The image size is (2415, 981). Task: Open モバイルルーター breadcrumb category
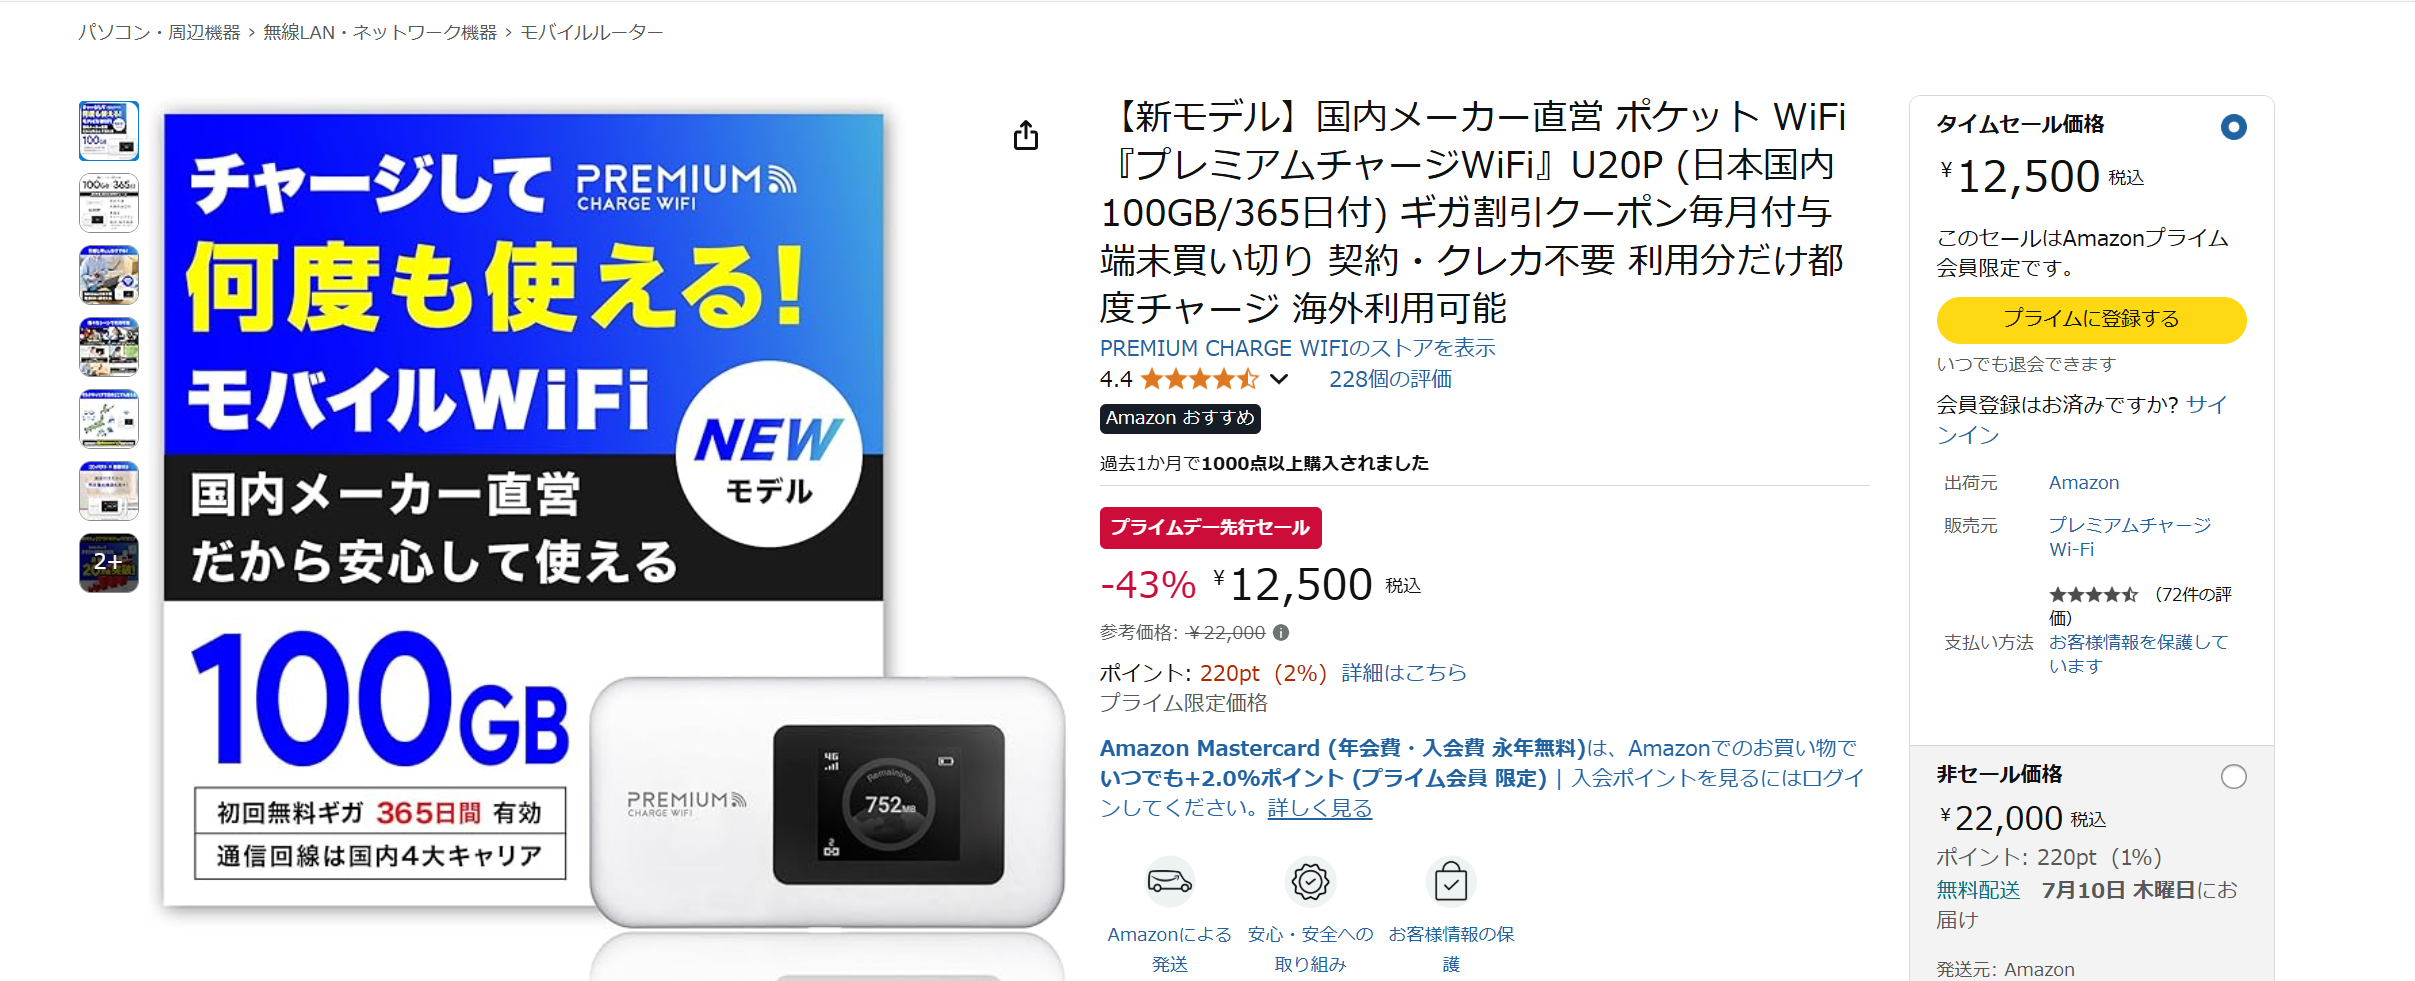(591, 32)
